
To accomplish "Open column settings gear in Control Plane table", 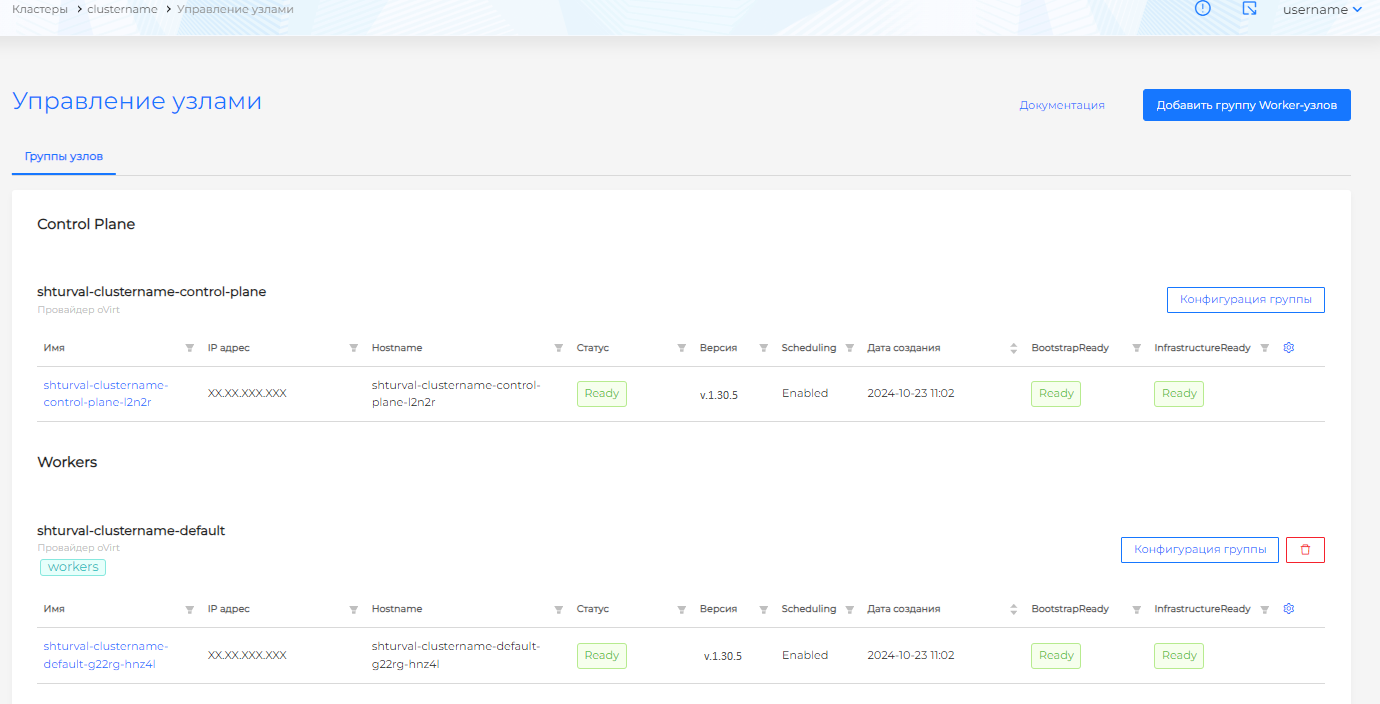I will [1289, 348].
